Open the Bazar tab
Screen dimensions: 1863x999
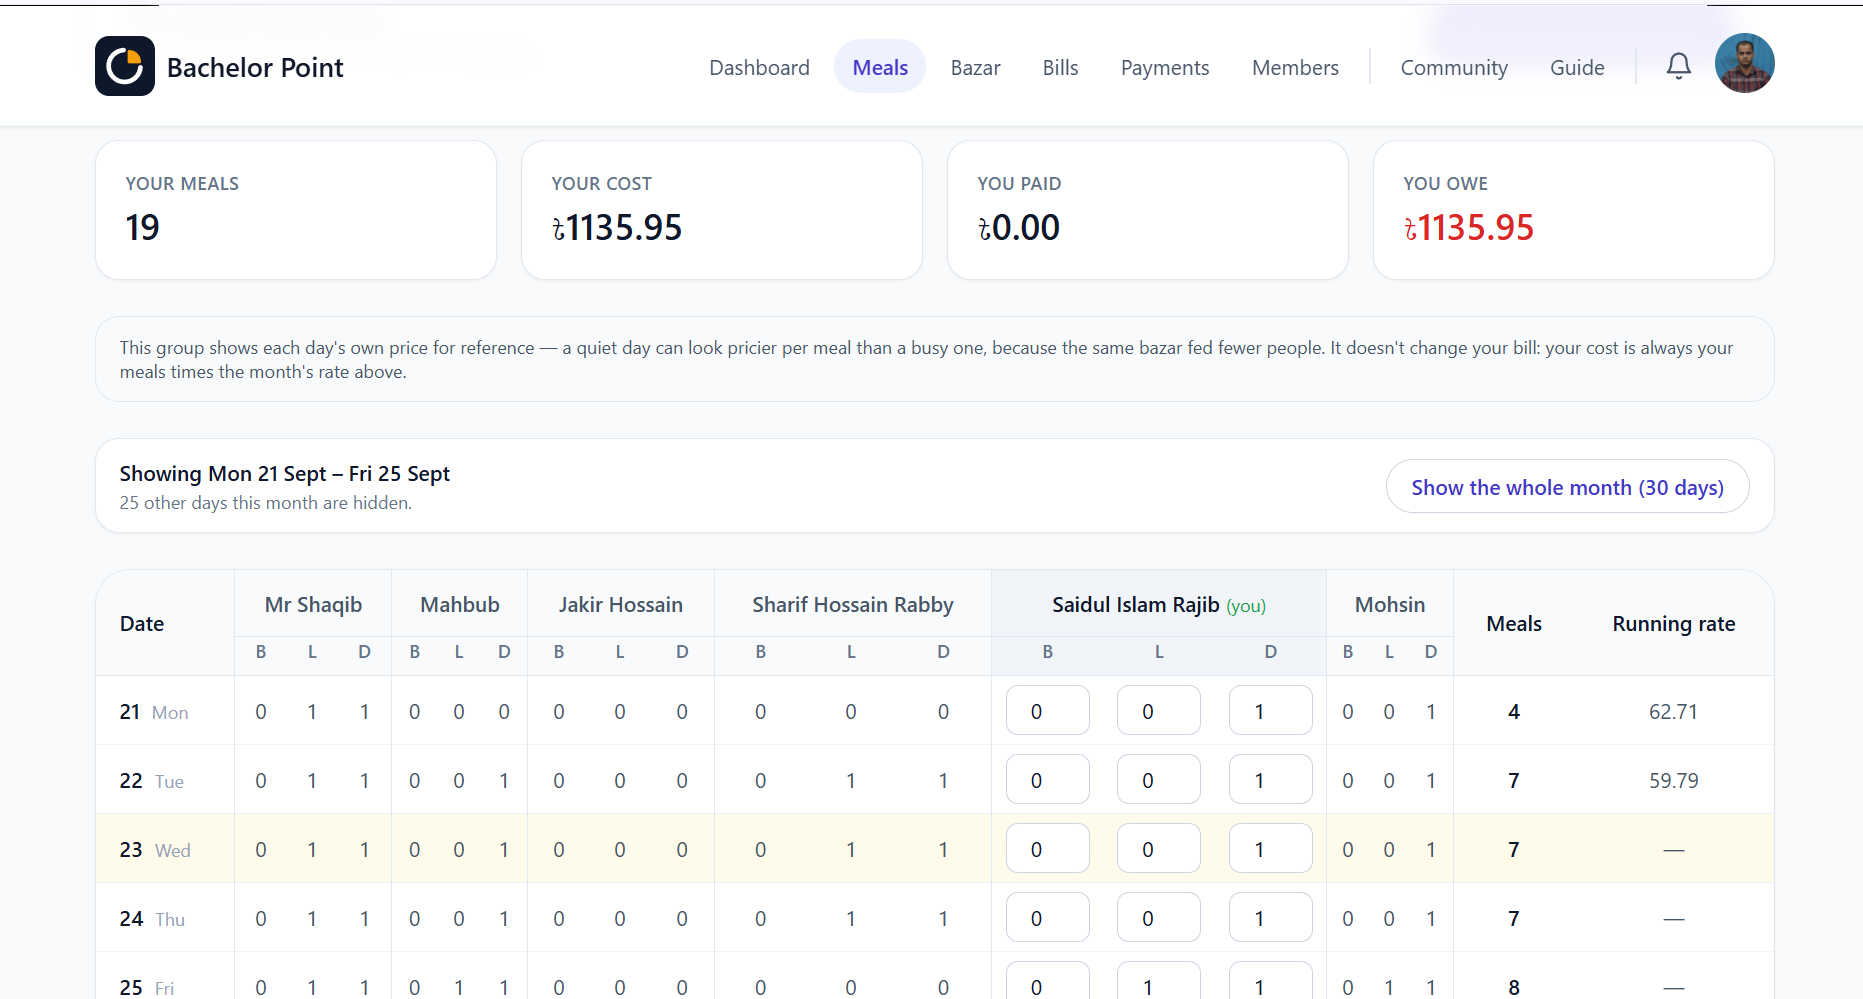pyautogui.click(x=975, y=67)
